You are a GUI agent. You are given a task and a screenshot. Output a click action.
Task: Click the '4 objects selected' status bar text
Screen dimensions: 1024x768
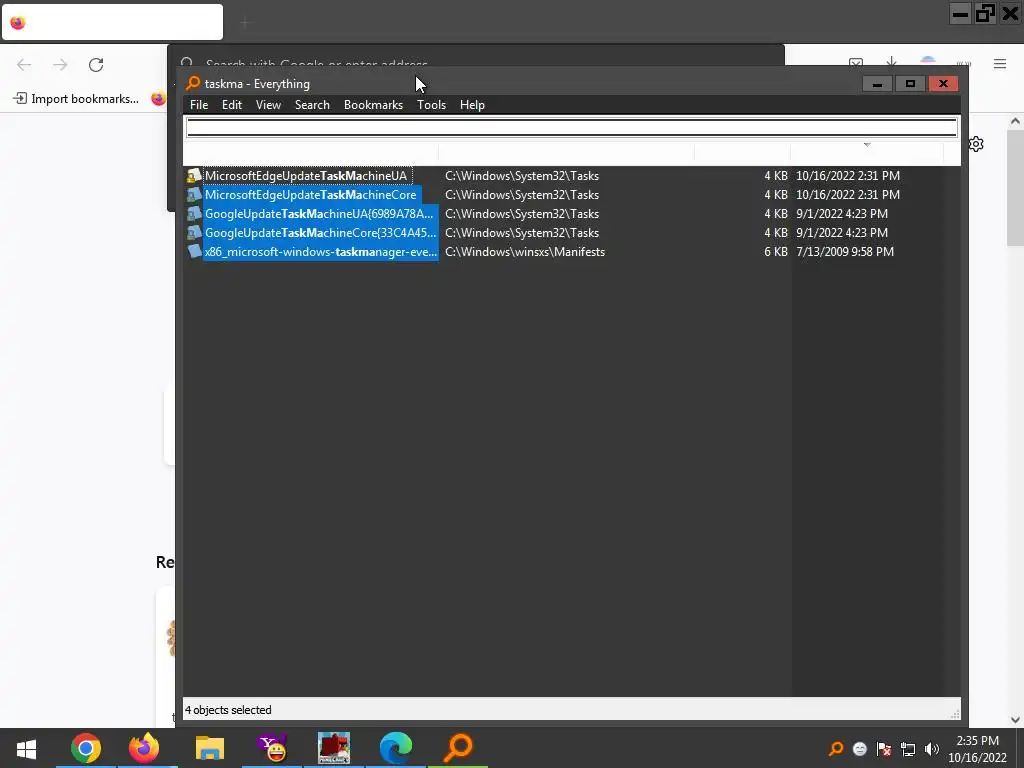228,710
